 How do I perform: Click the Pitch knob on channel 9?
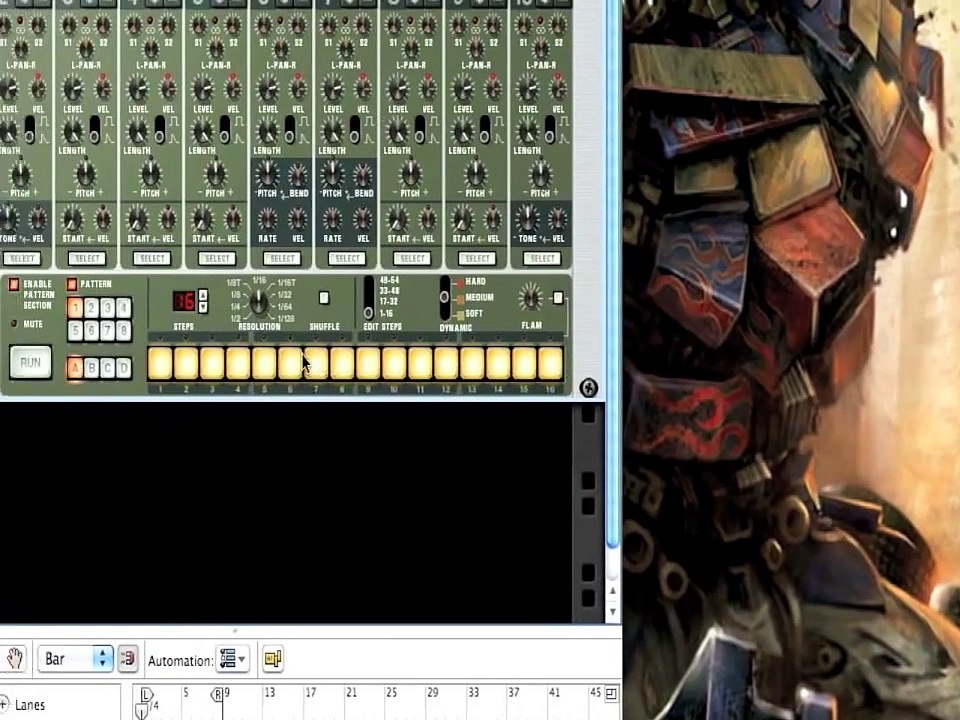pyautogui.click(x=475, y=175)
